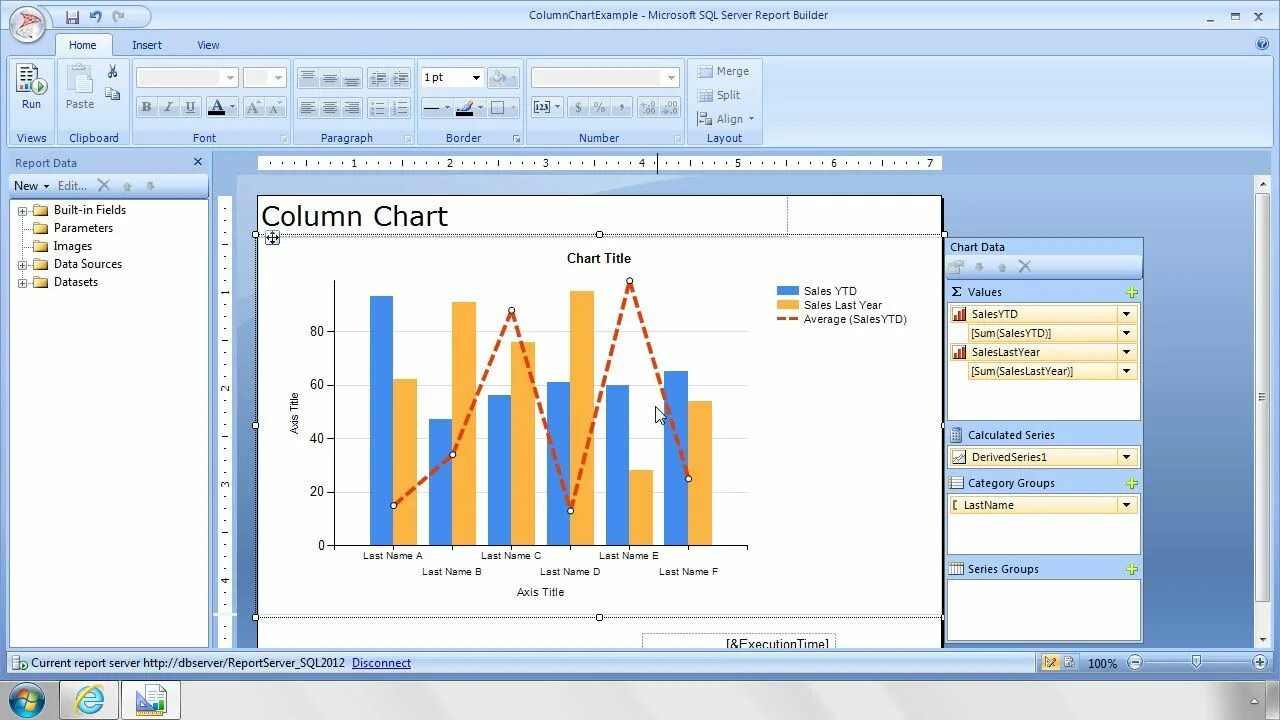Switch to the Home ribbon tab

click(83, 45)
